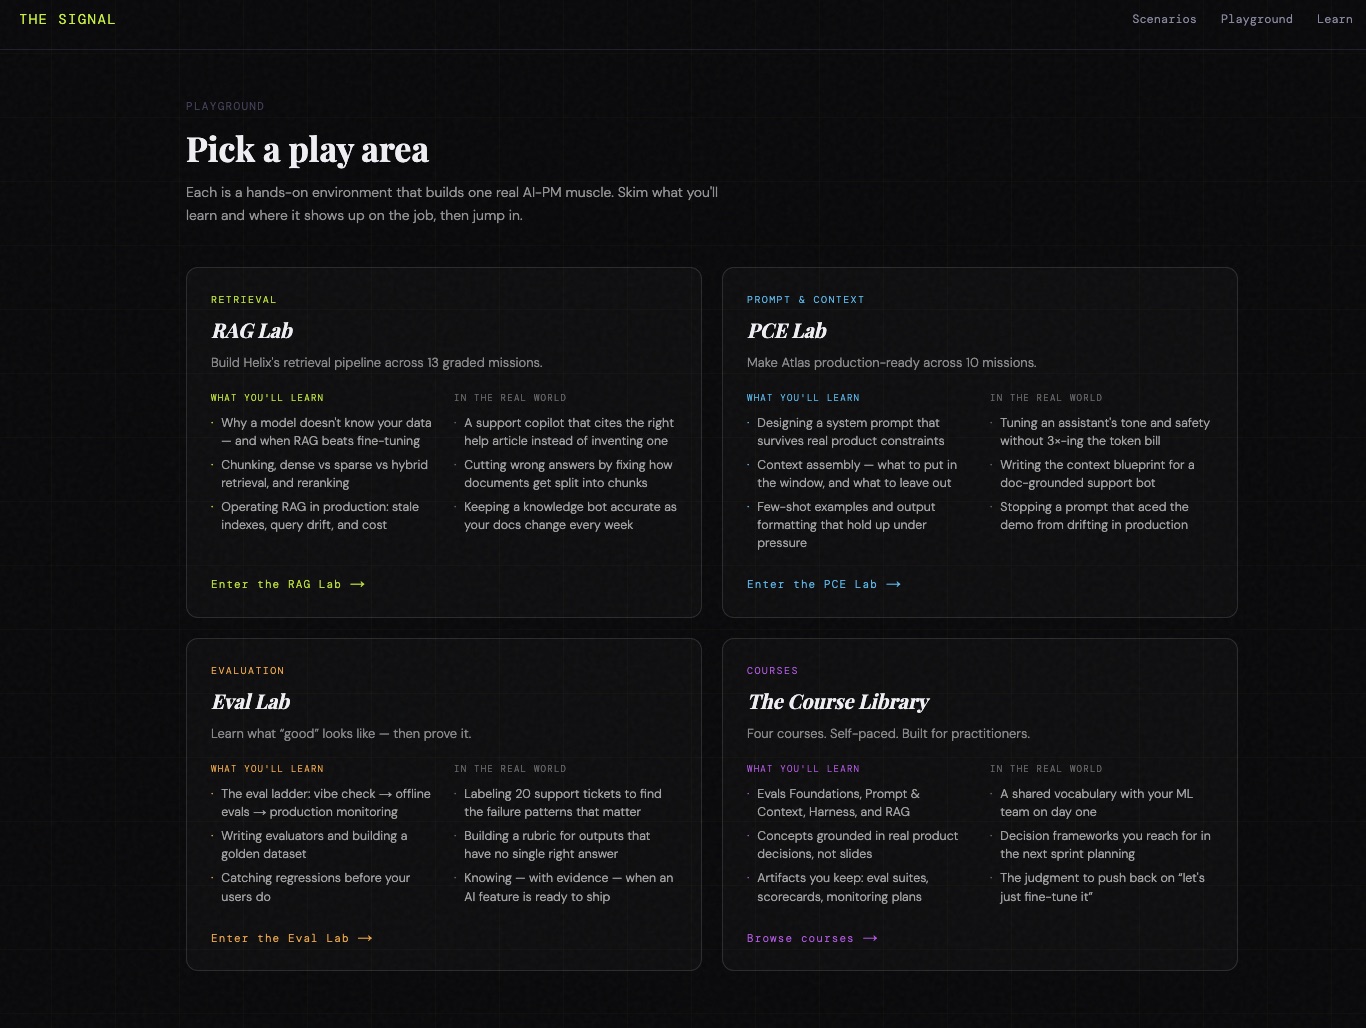Click 'Operating RAG in production' bullet
Image resolution: width=1366 pixels, height=1028 pixels.
point(320,516)
